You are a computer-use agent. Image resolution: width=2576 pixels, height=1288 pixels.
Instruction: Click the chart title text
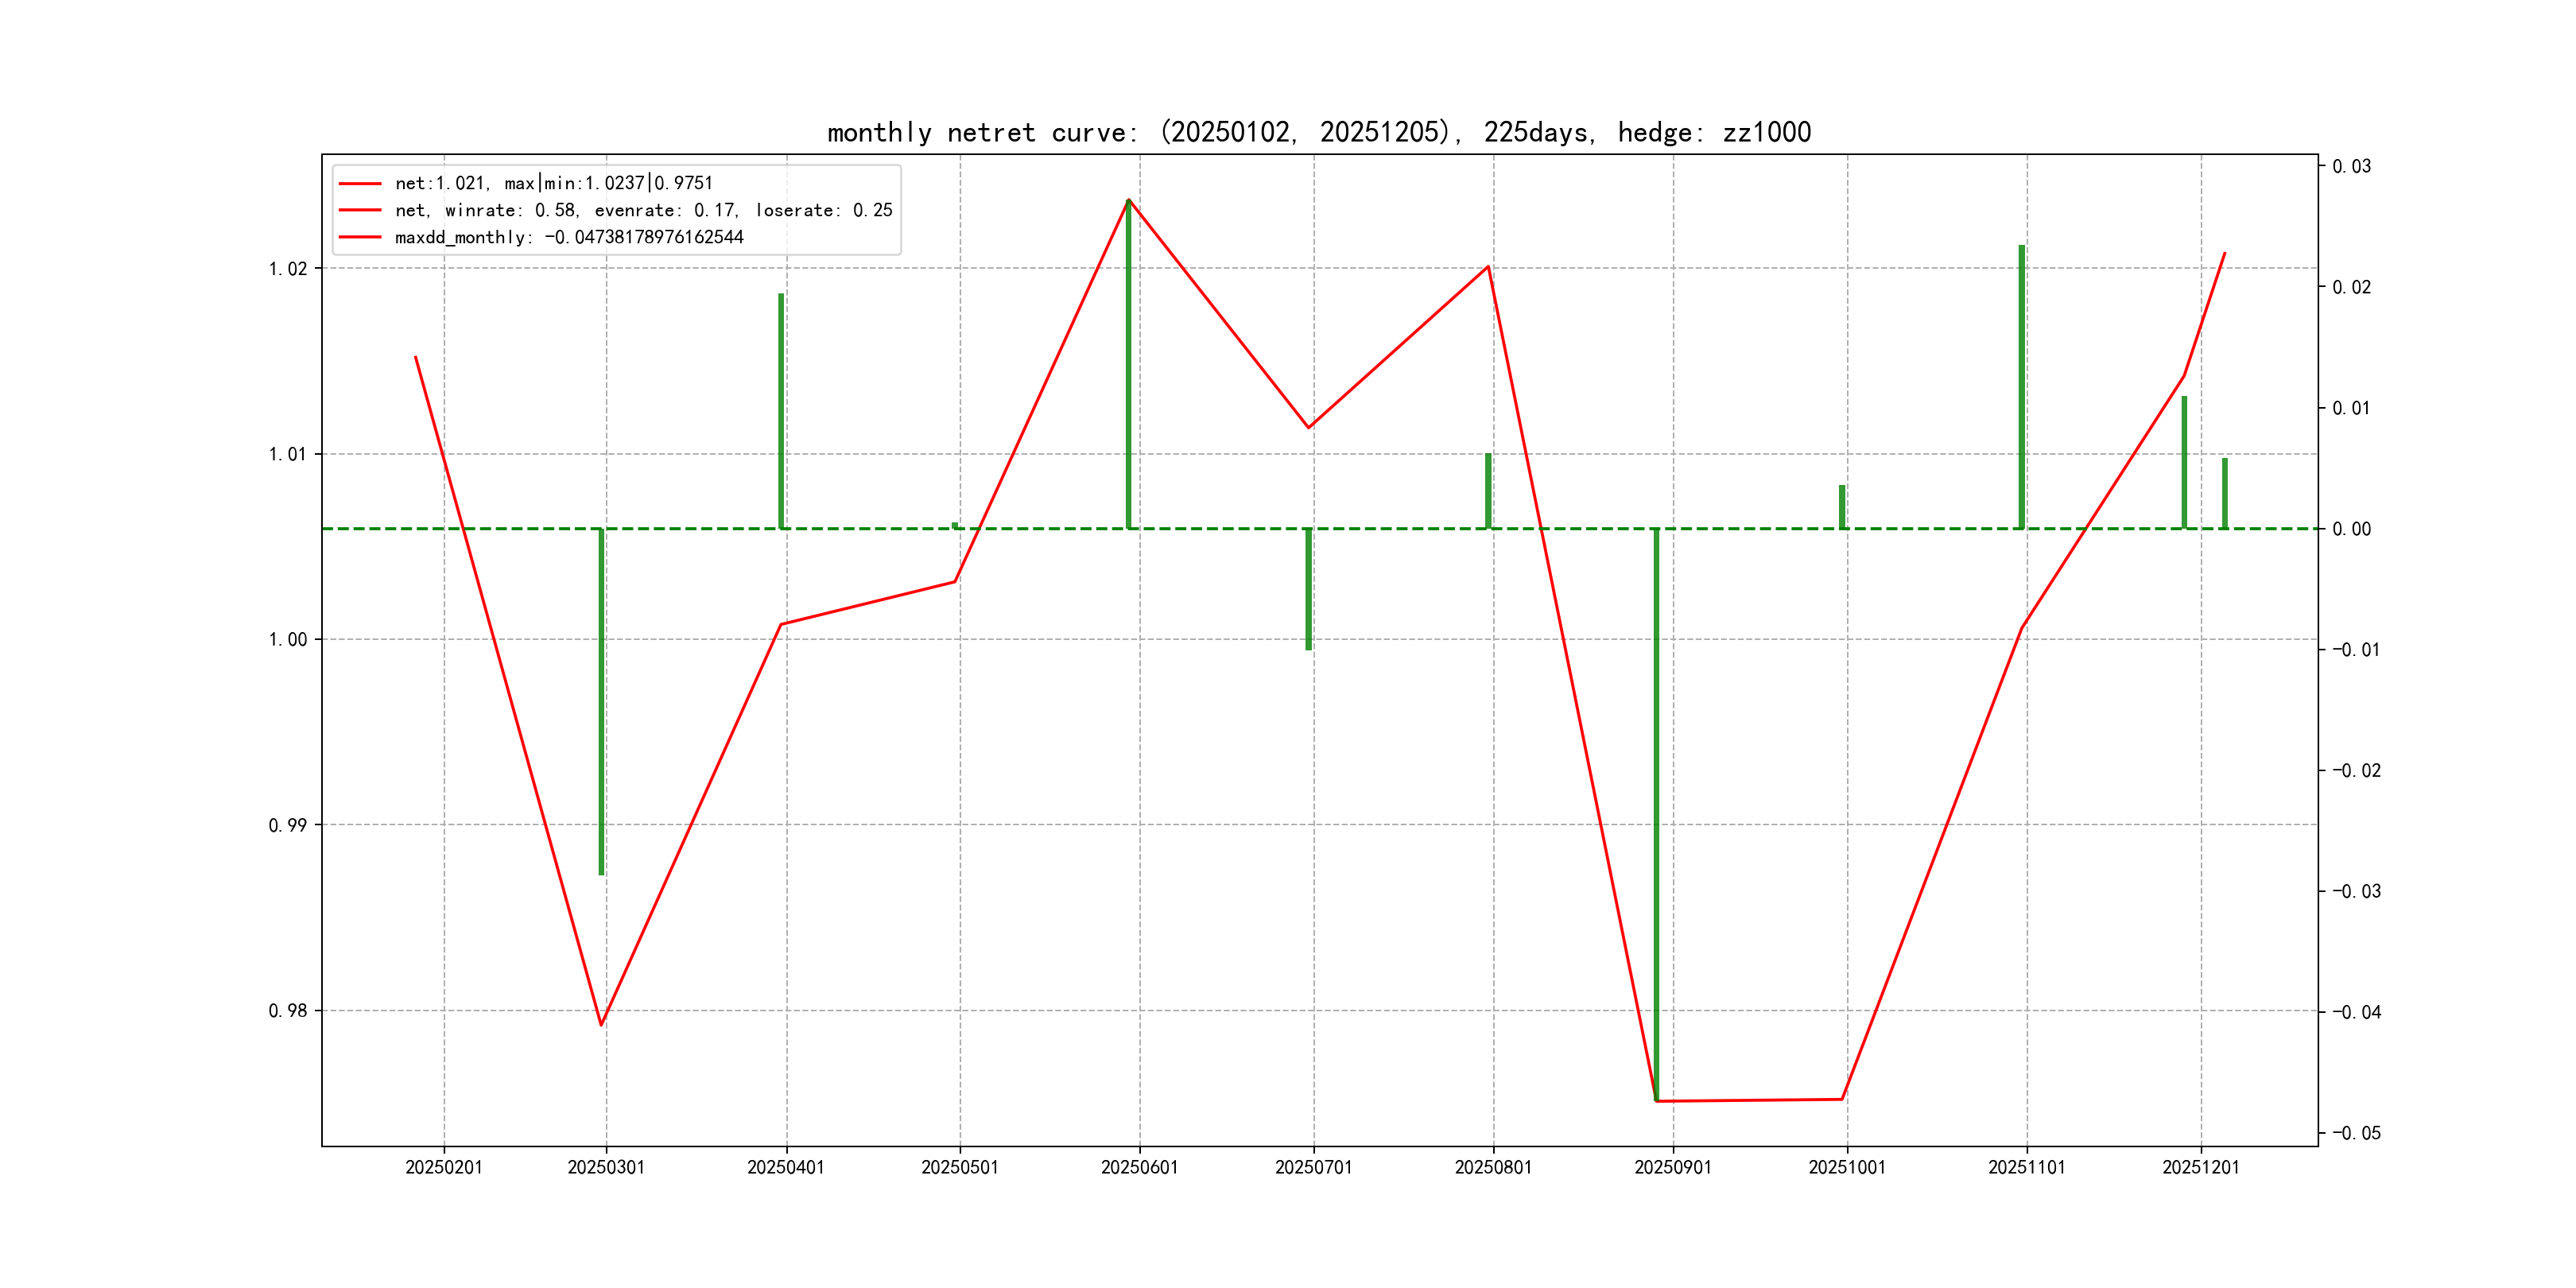[x=1318, y=132]
